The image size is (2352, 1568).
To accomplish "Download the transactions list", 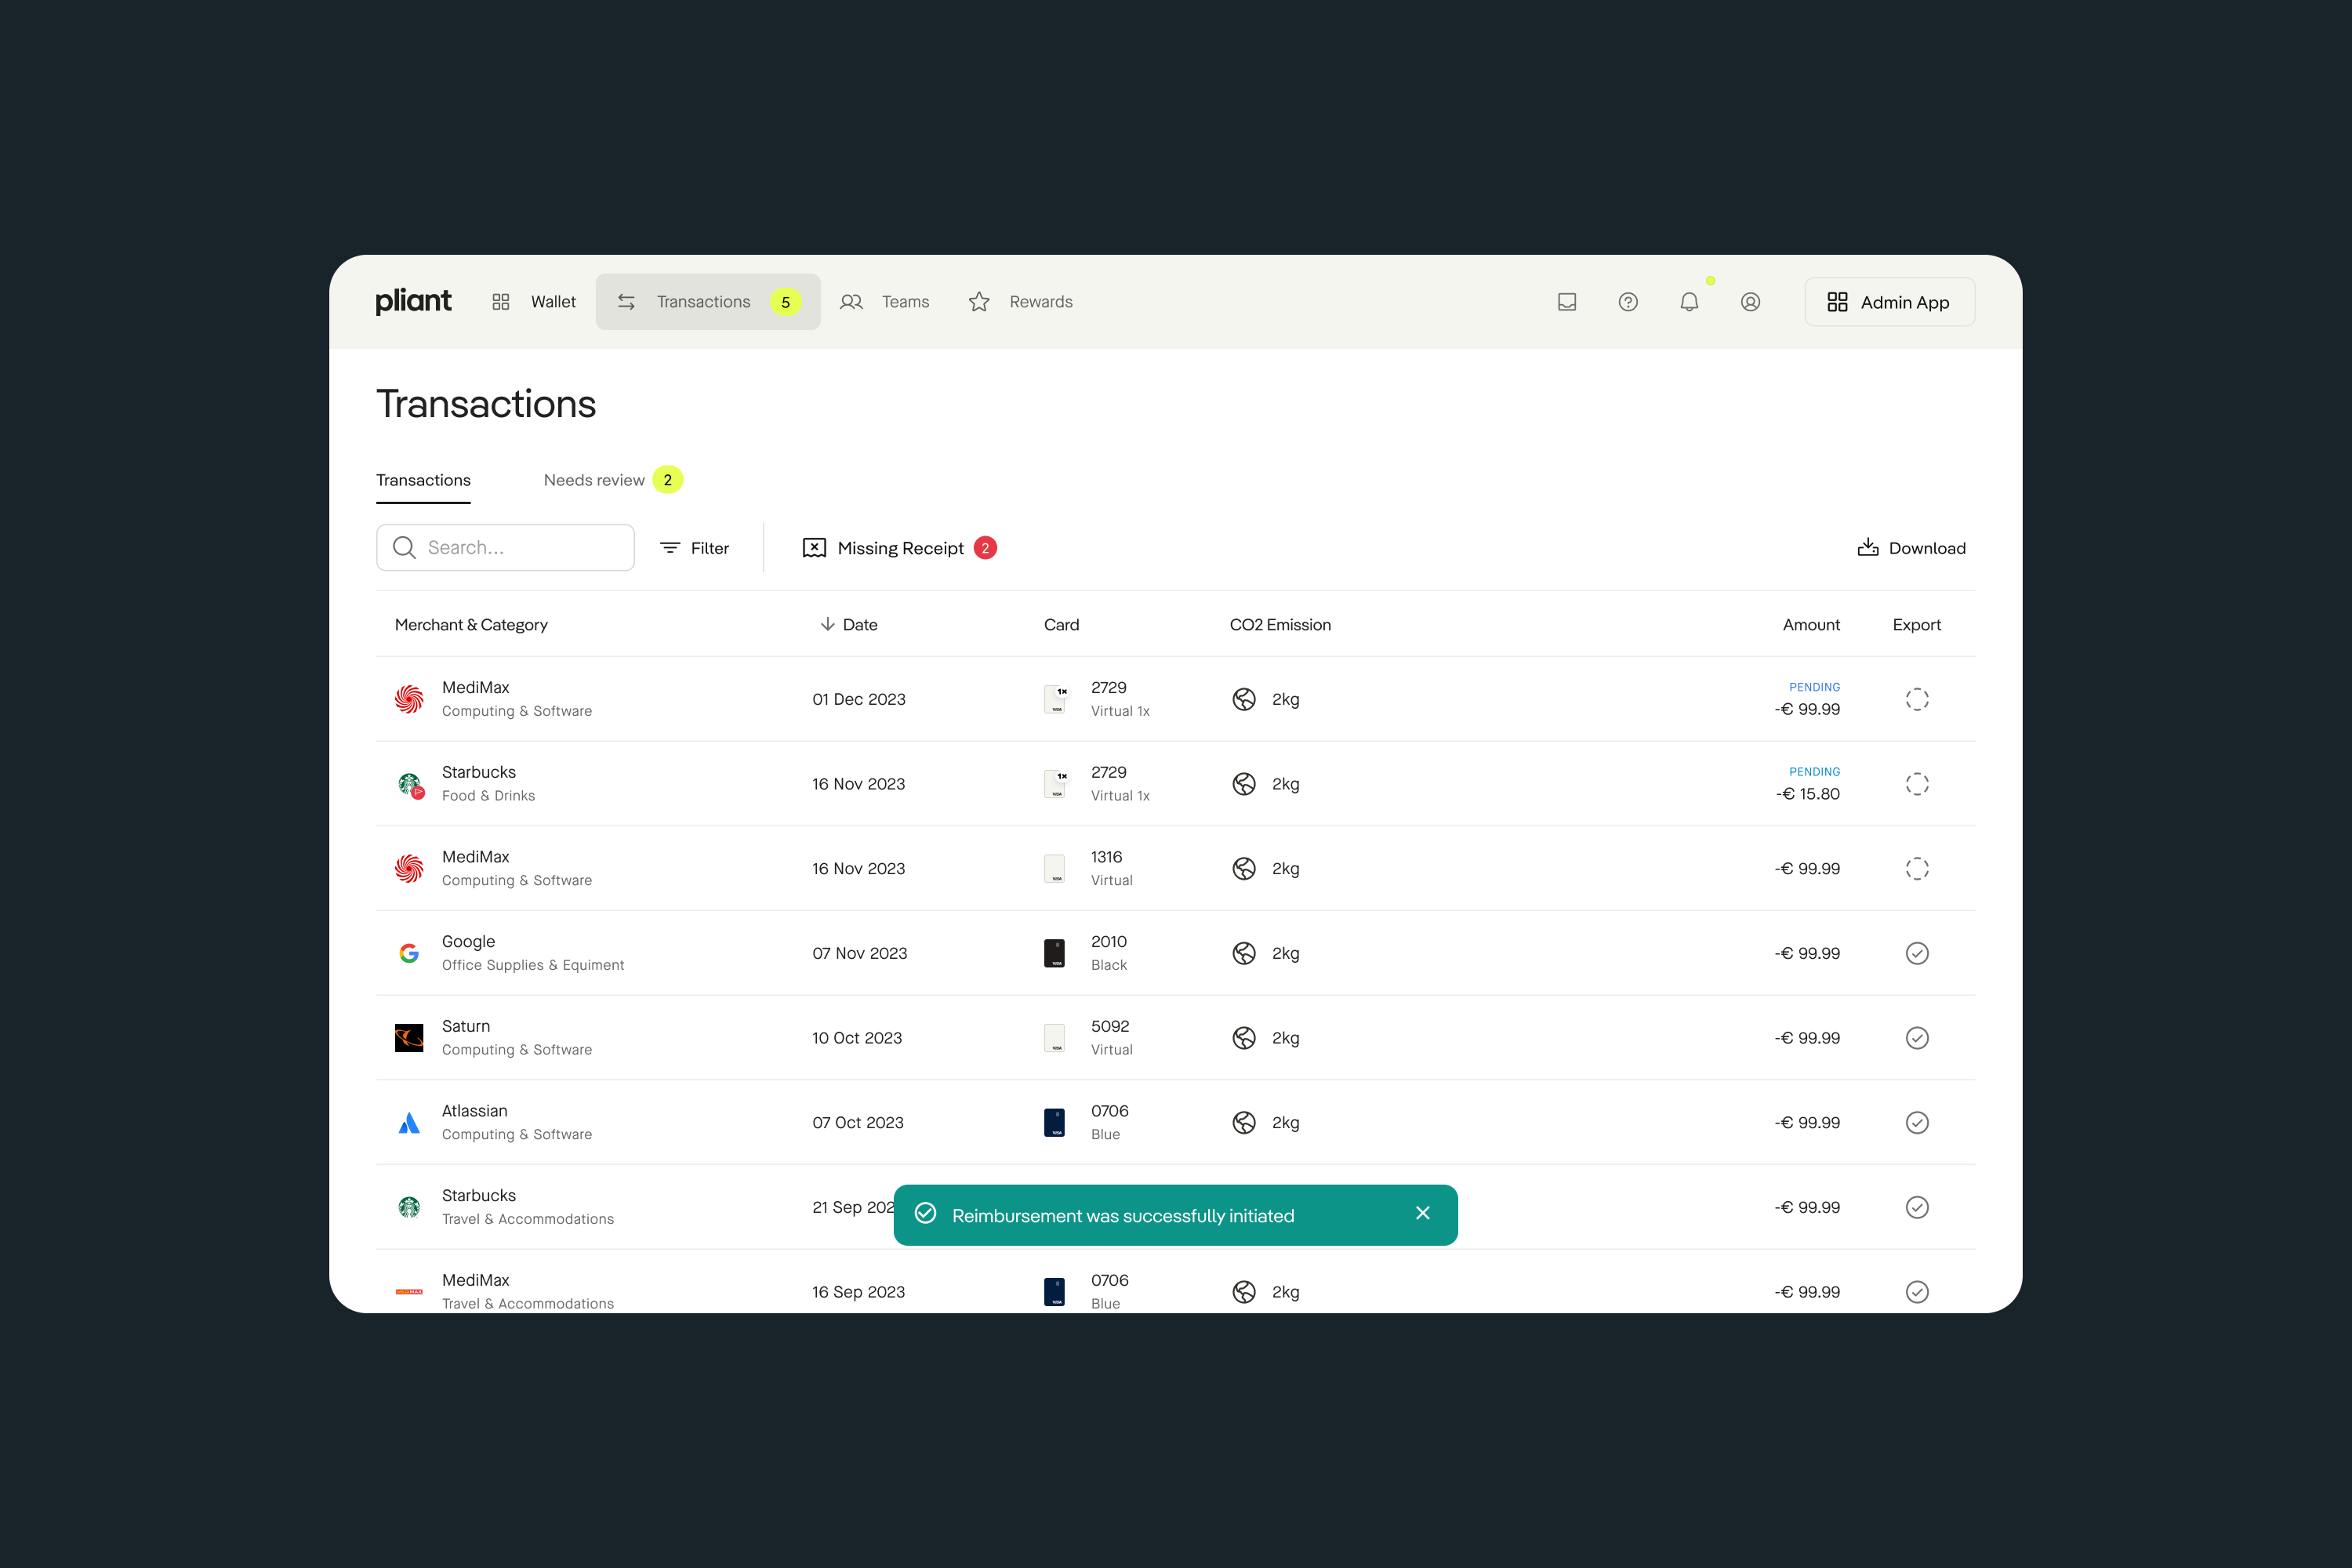I will pyautogui.click(x=1911, y=548).
